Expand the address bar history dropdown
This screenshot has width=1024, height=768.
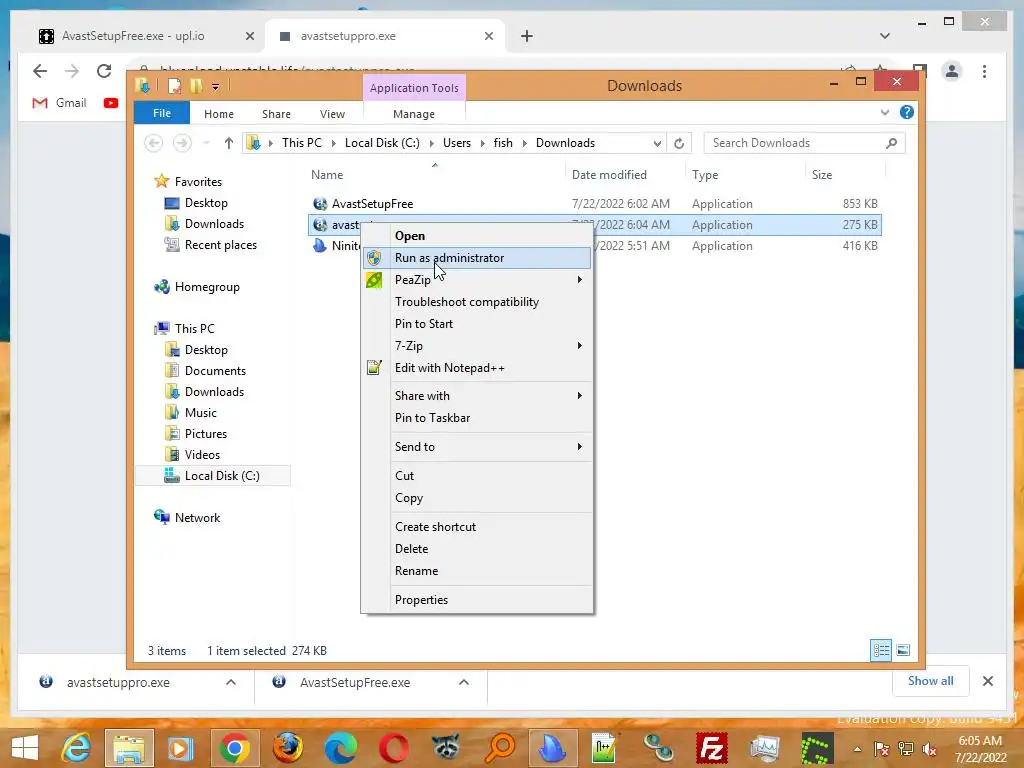(x=657, y=143)
